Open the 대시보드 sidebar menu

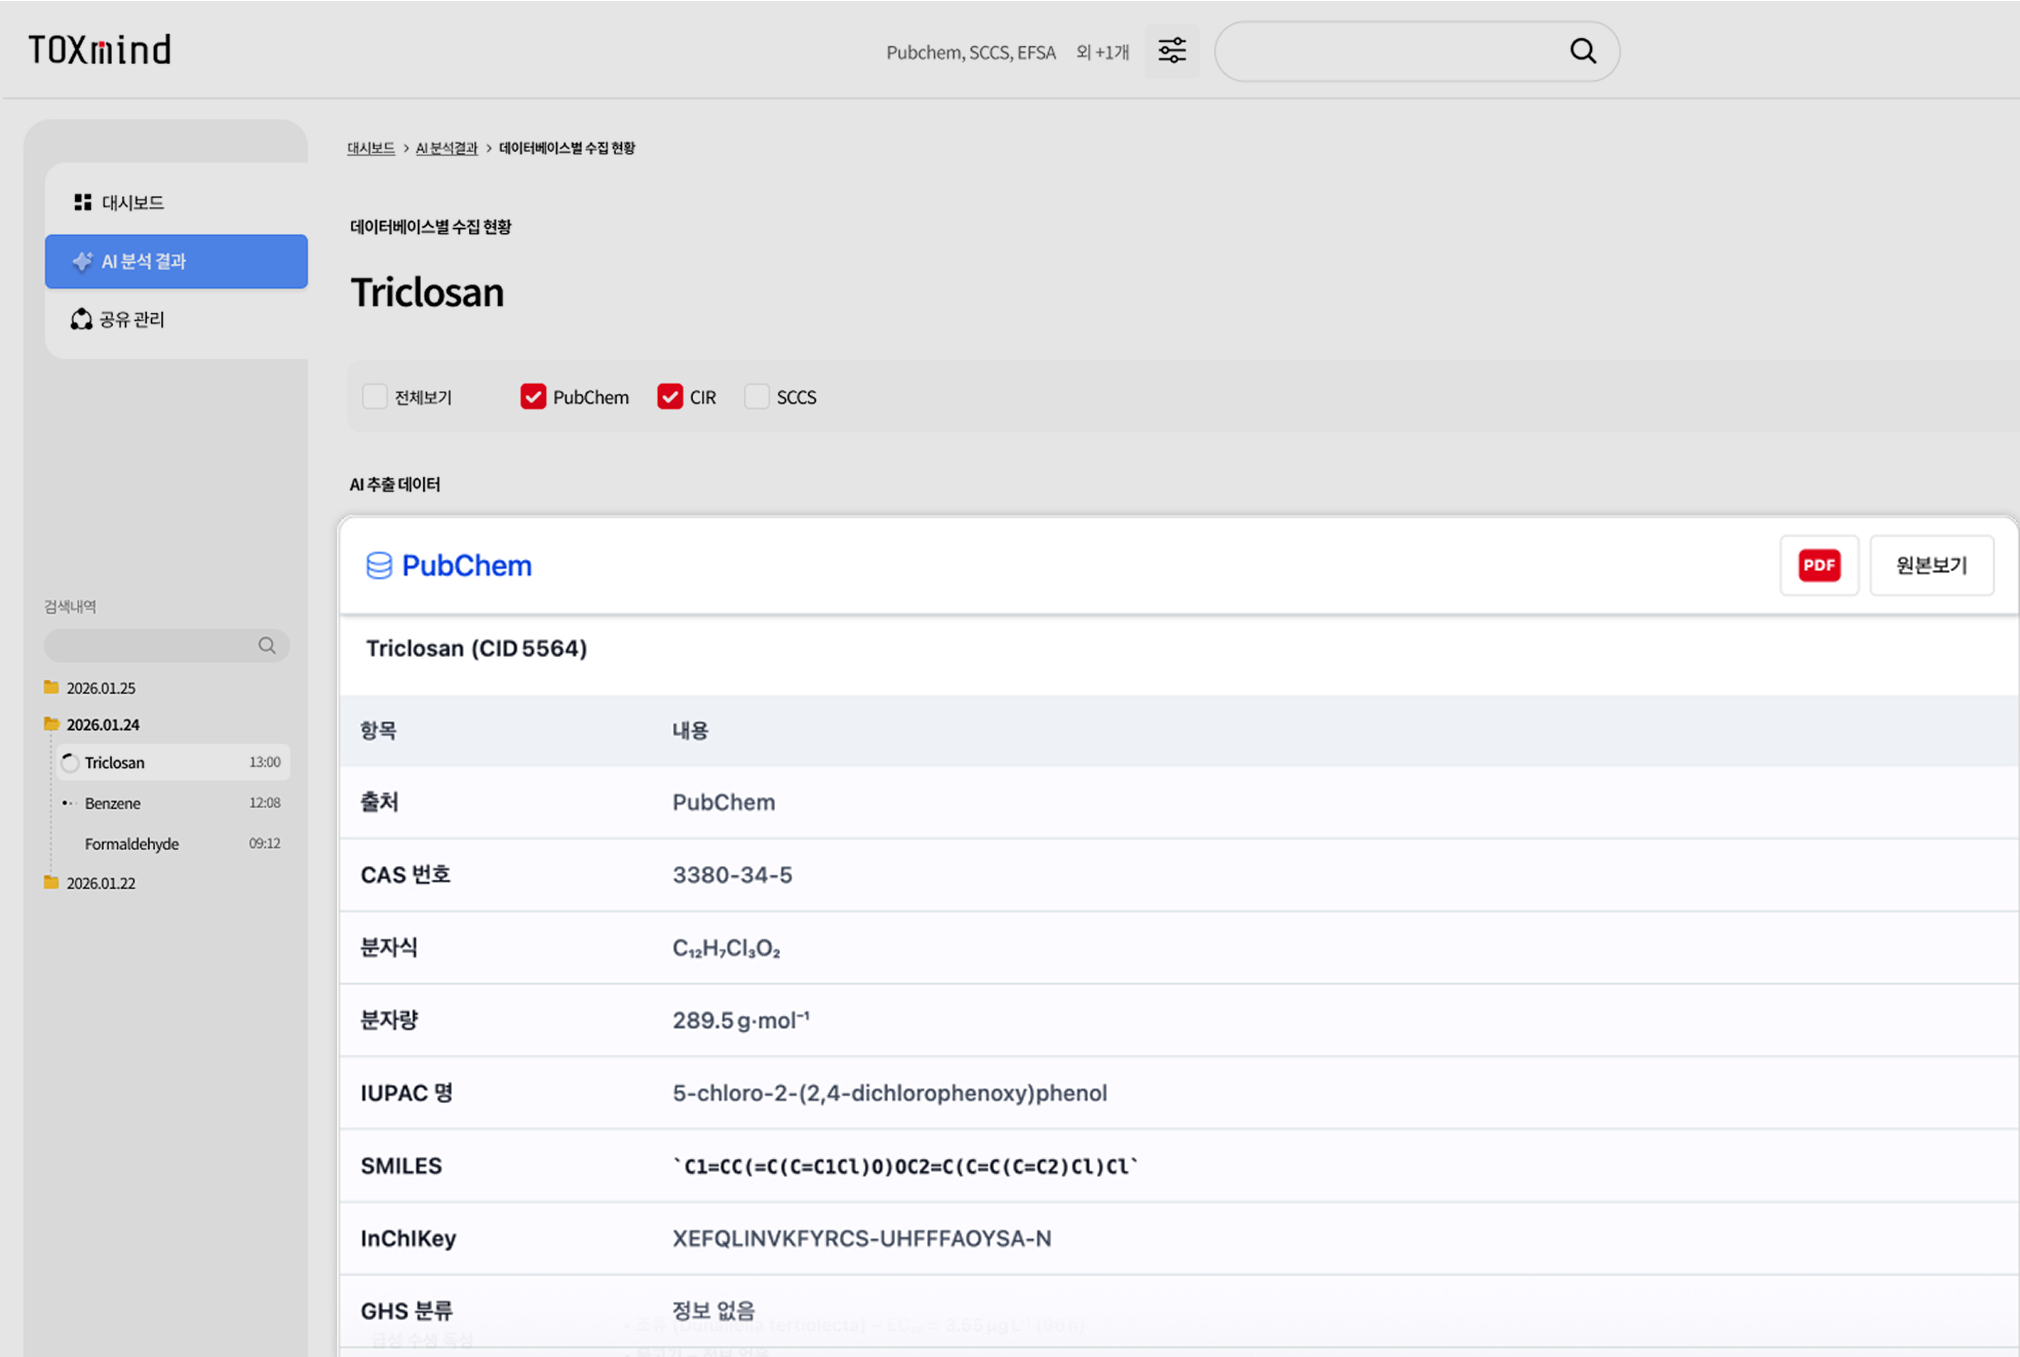pyautogui.click(x=176, y=202)
